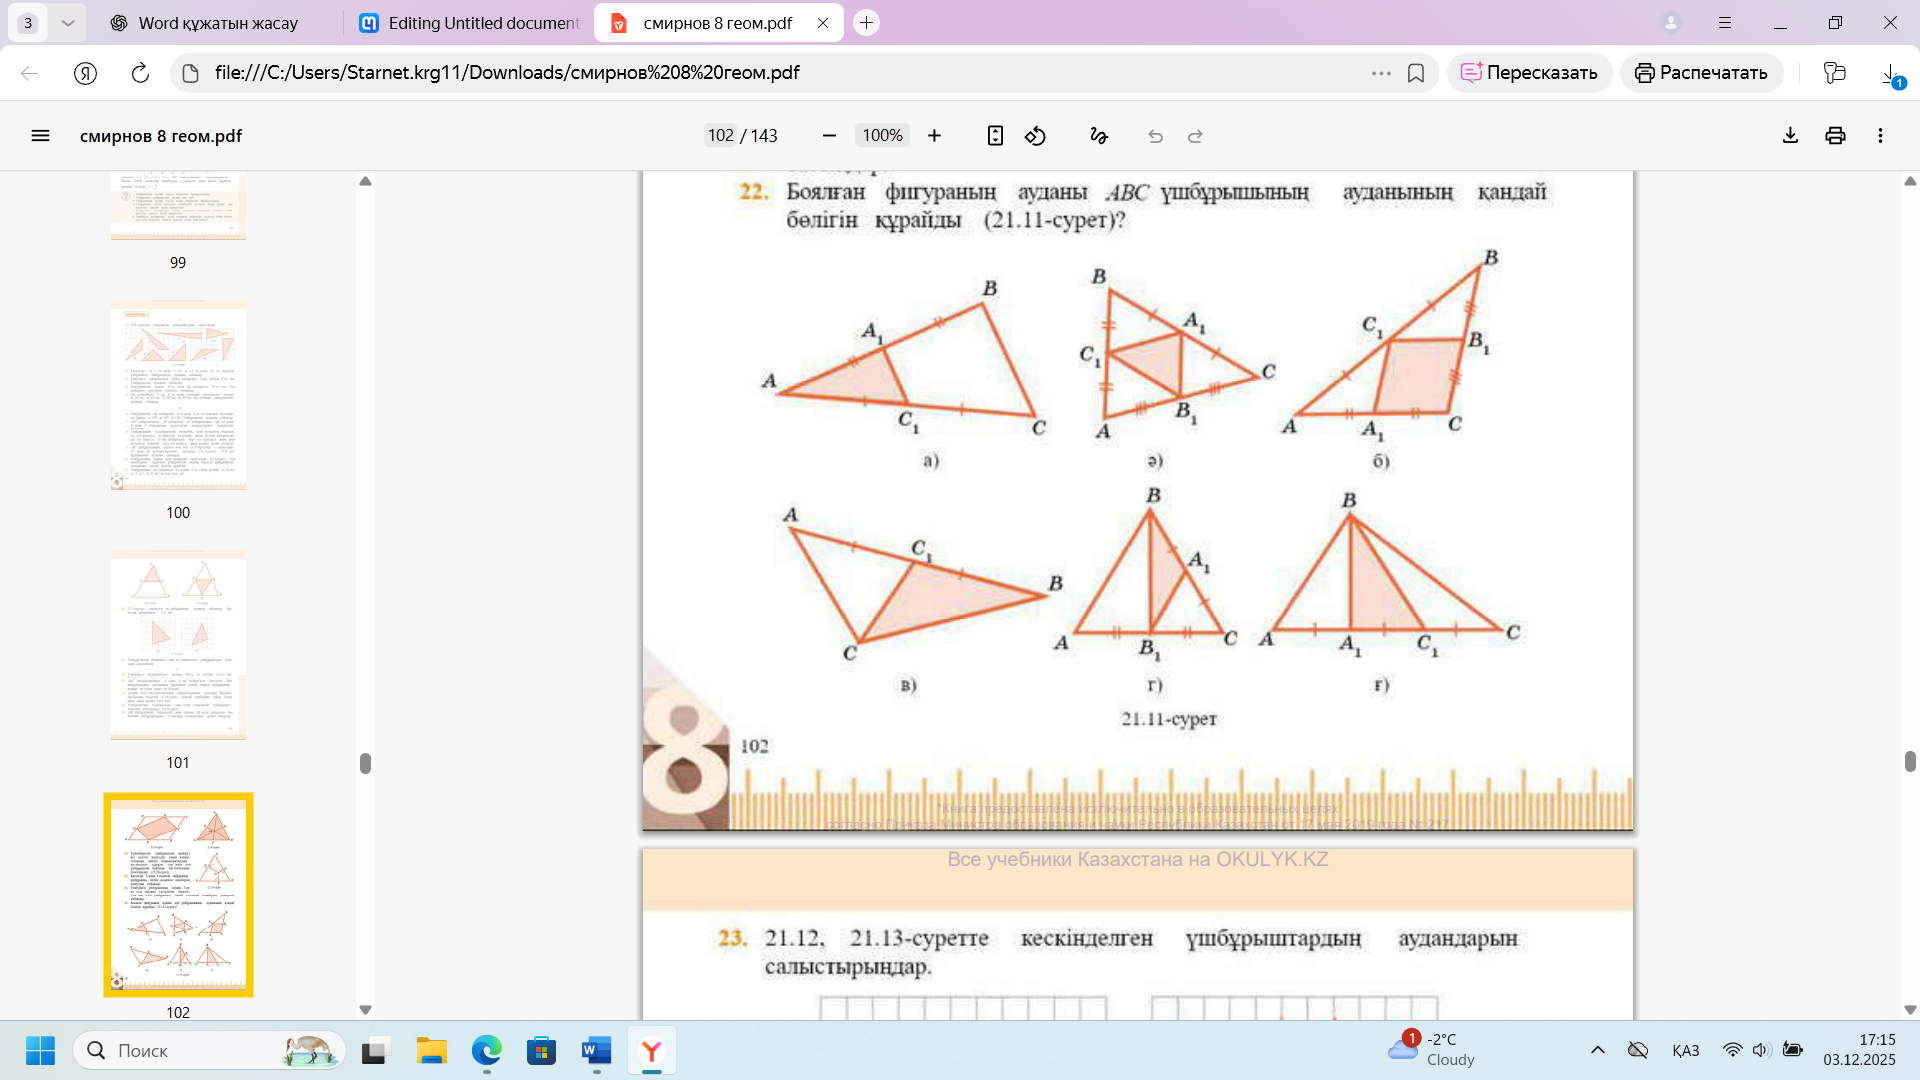The width and height of the screenshot is (1920, 1080).
Task: Click the page number input field
Action: pos(720,136)
